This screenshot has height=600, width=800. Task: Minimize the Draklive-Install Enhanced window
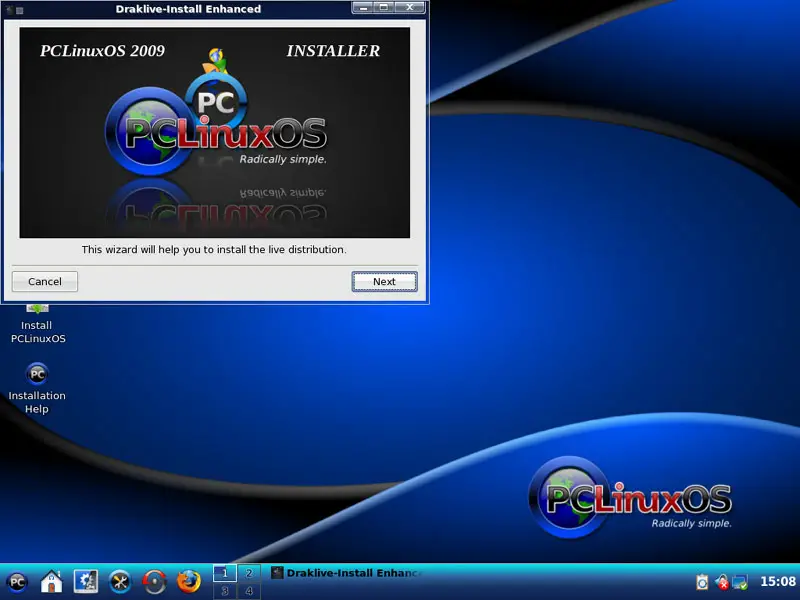click(x=363, y=8)
